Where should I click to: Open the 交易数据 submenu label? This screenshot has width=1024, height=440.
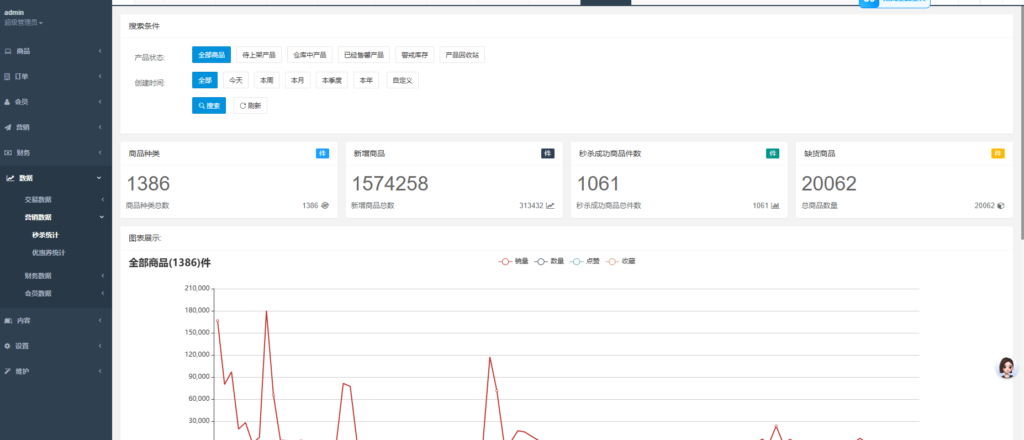tap(38, 199)
